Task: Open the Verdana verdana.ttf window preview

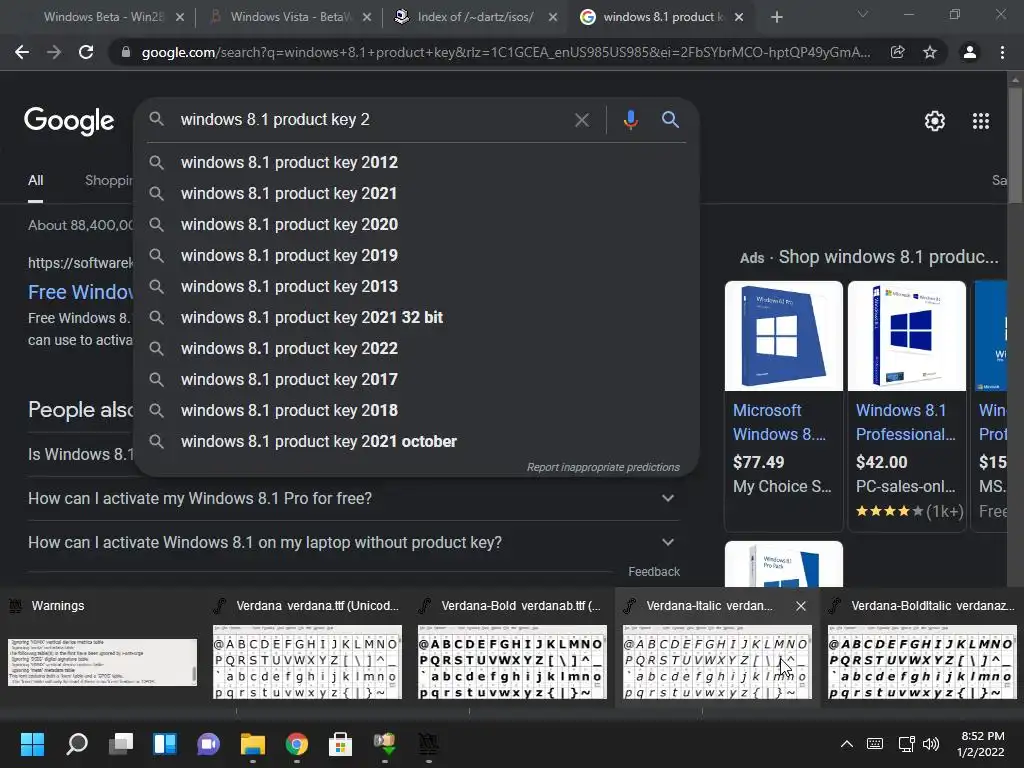Action: pos(307,647)
